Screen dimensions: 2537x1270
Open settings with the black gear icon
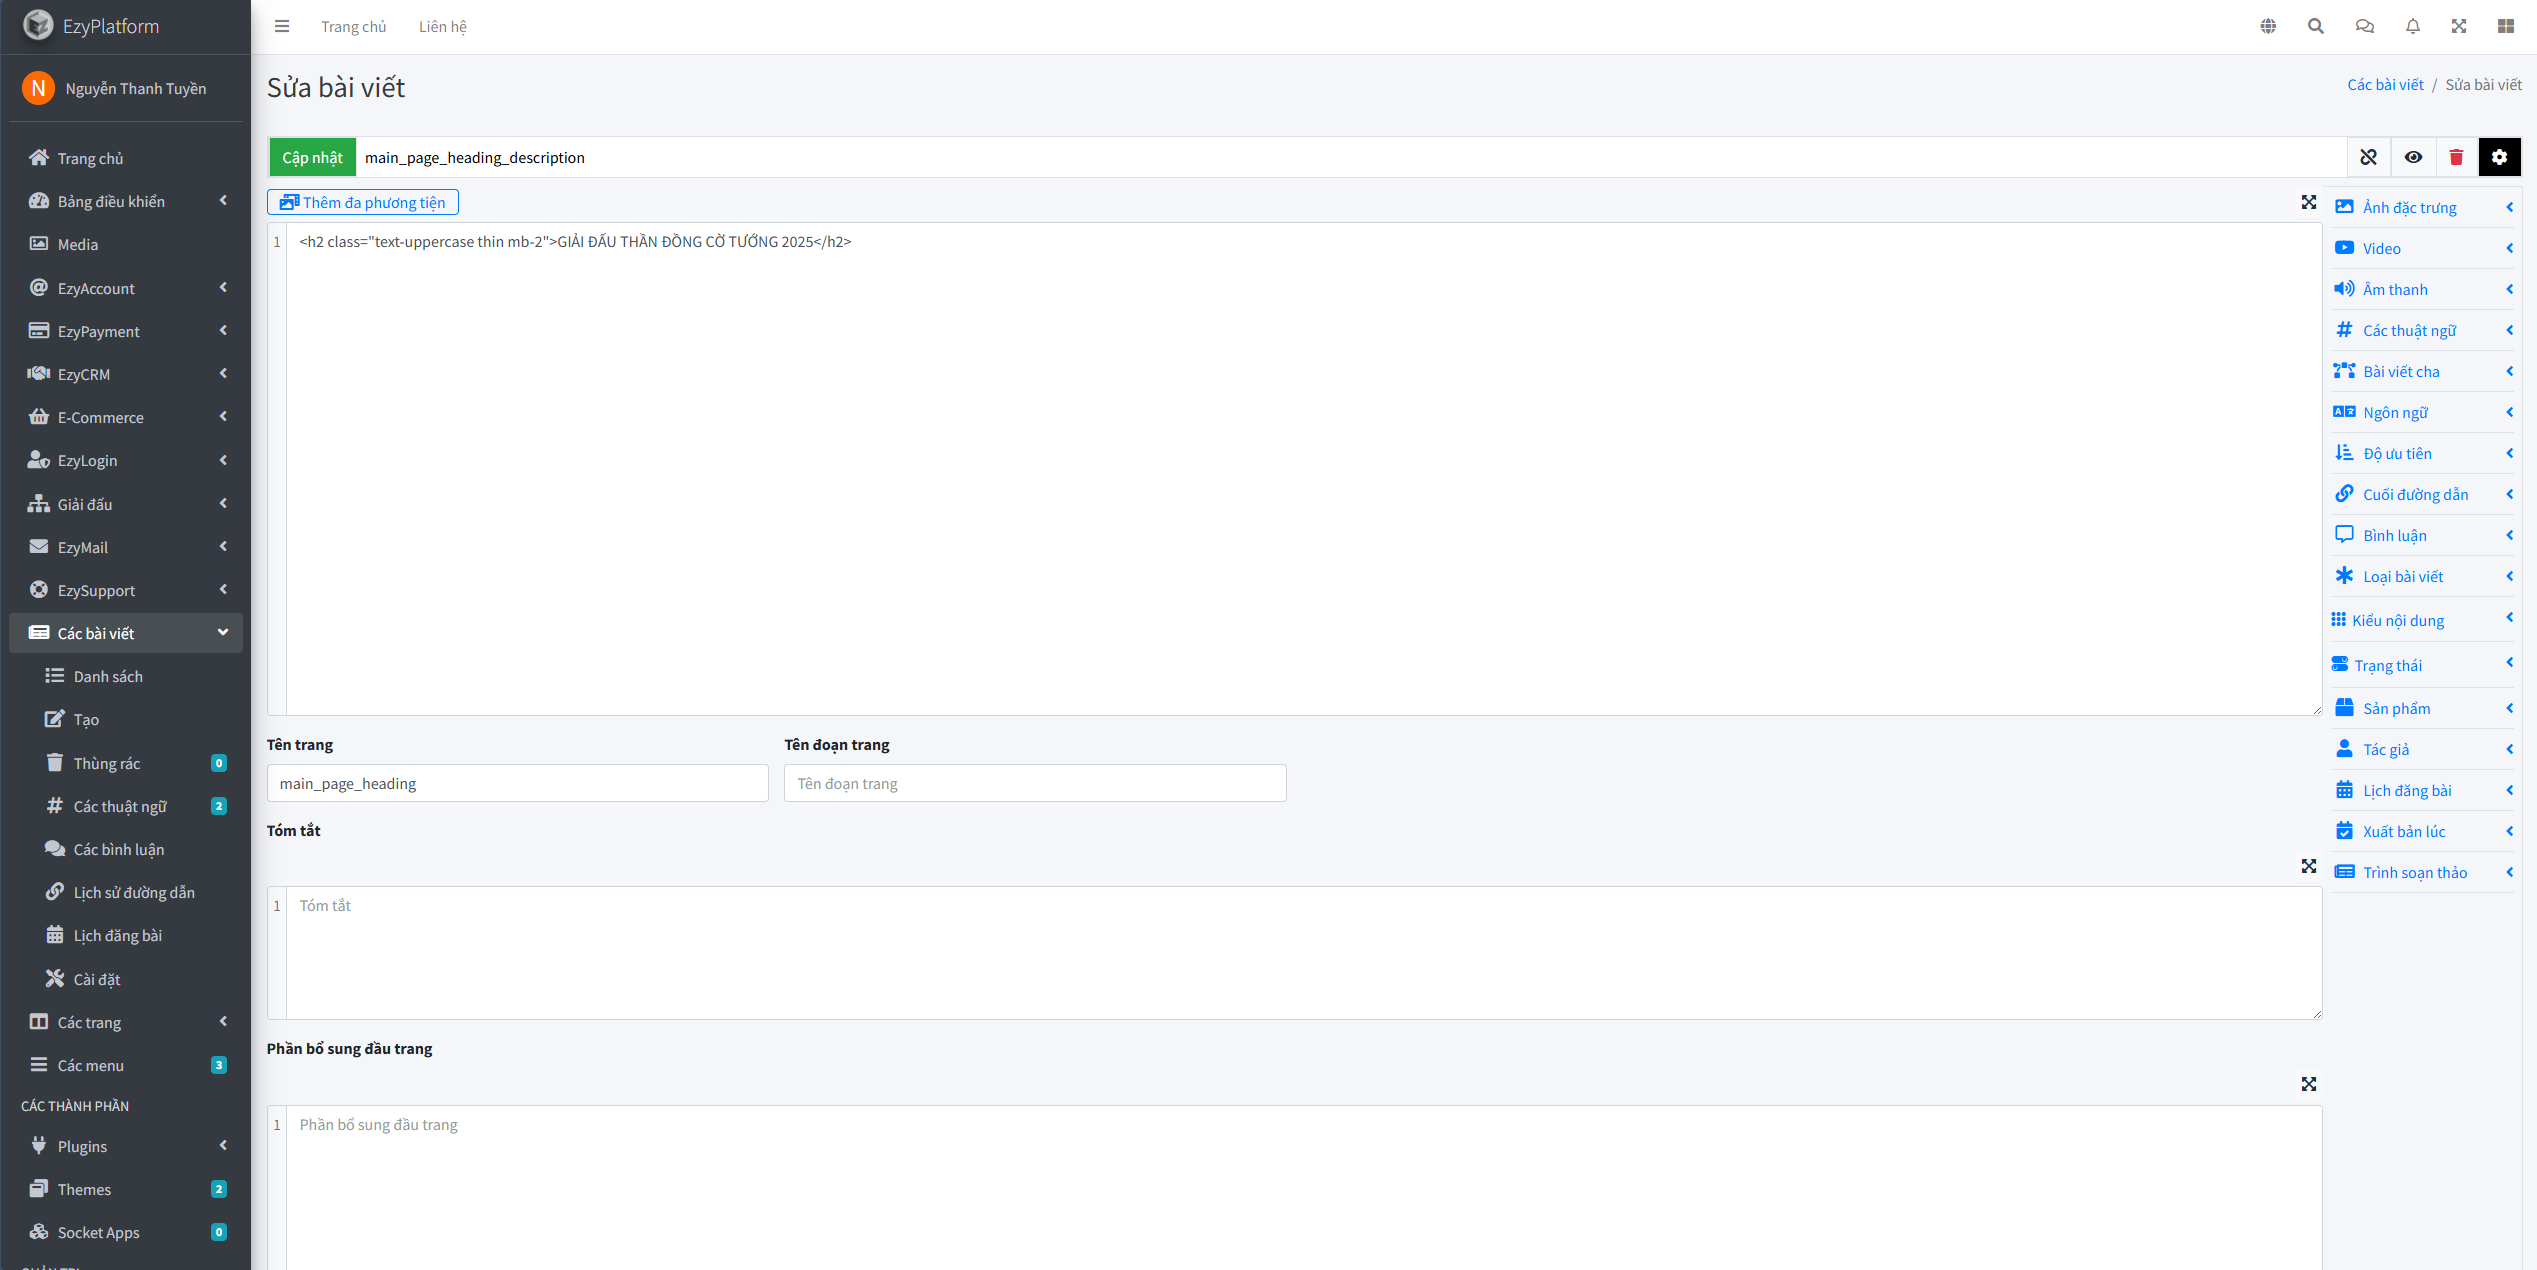tap(2499, 157)
